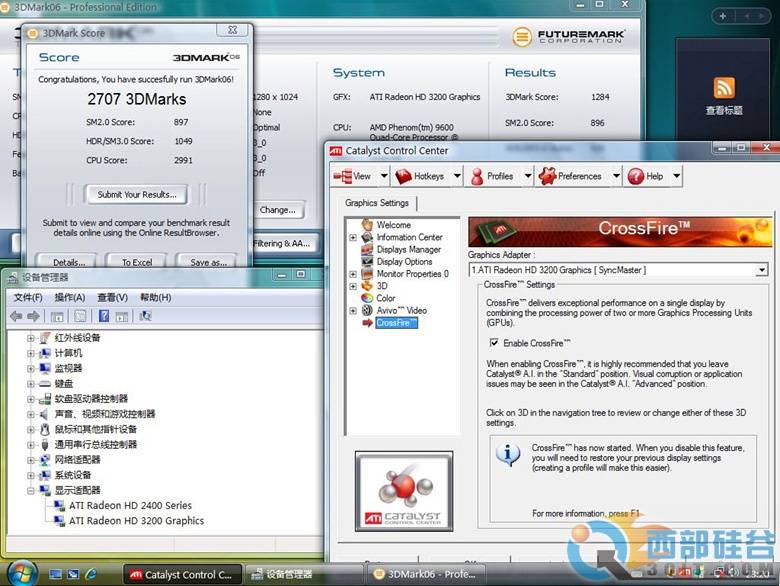This screenshot has height=586, width=780.
Task: Select ATI Radeon HD 2400 Series device
Action: click(x=130, y=505)
